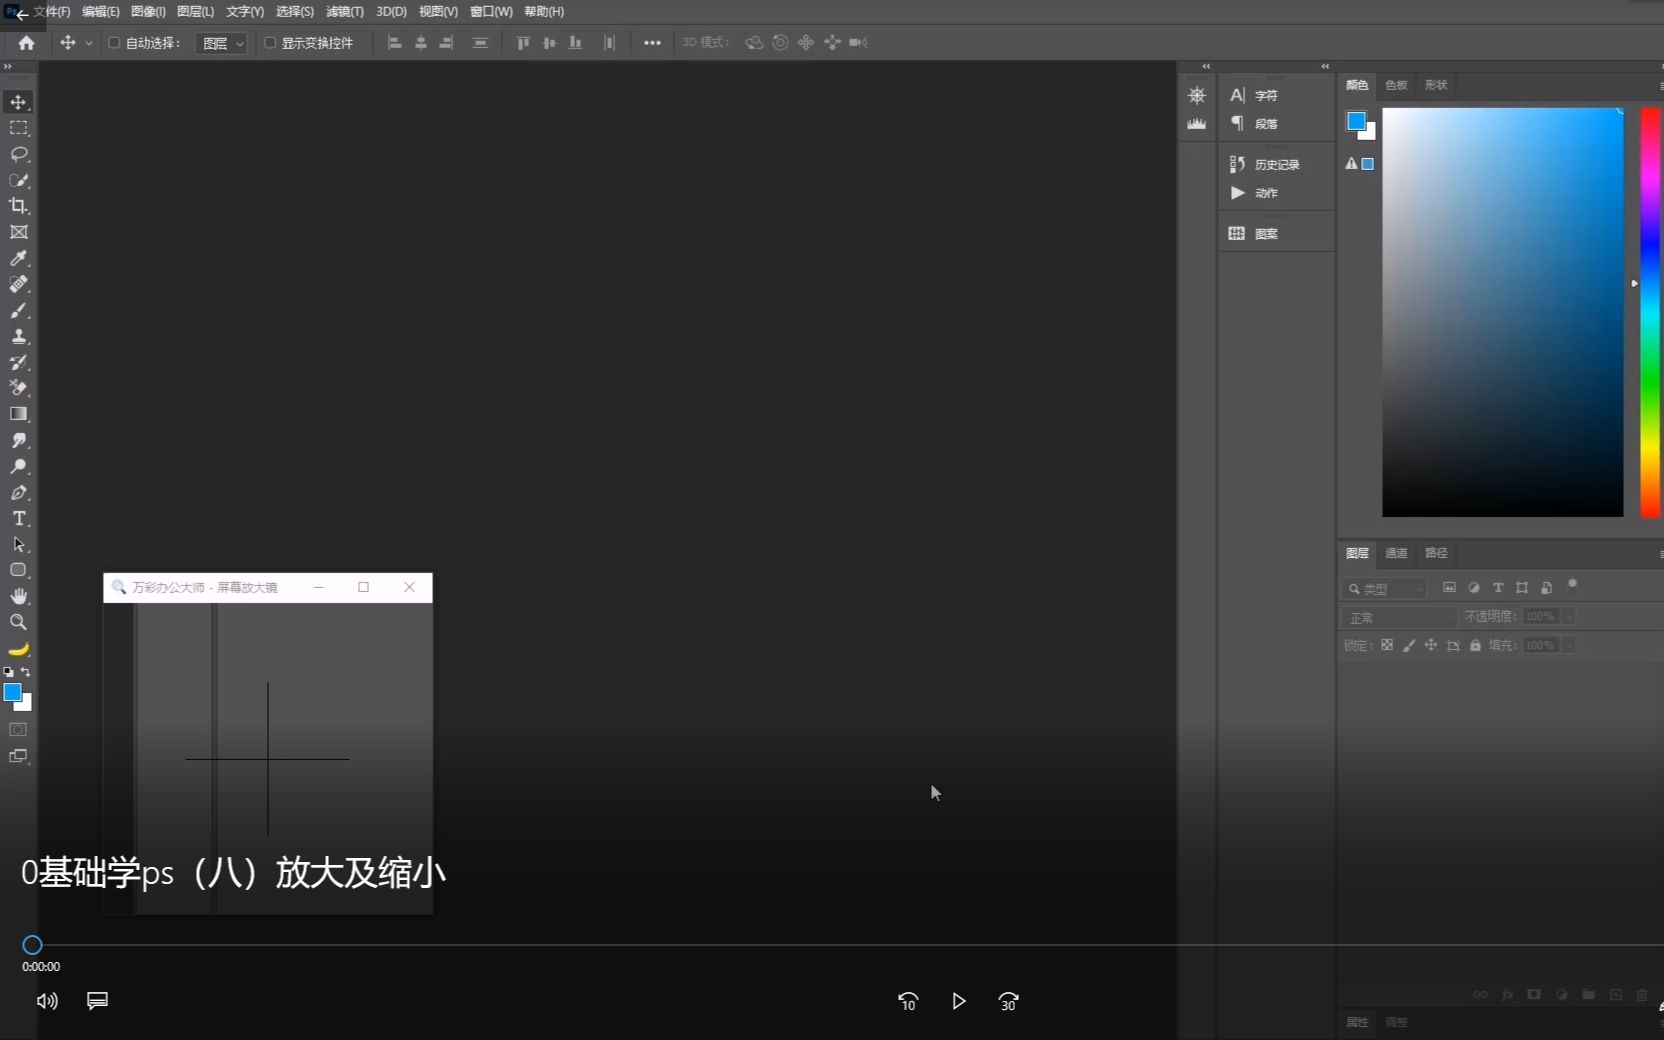Select the History Brush tool
The width and height of the screenshot is (1664, 1040).
(x=18, y=362)
